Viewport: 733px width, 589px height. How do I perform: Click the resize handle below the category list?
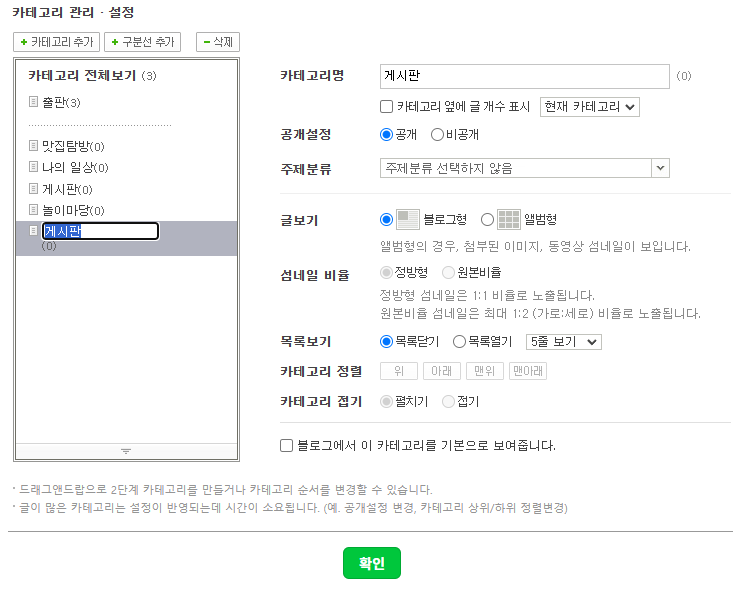[x=126, y=451]
